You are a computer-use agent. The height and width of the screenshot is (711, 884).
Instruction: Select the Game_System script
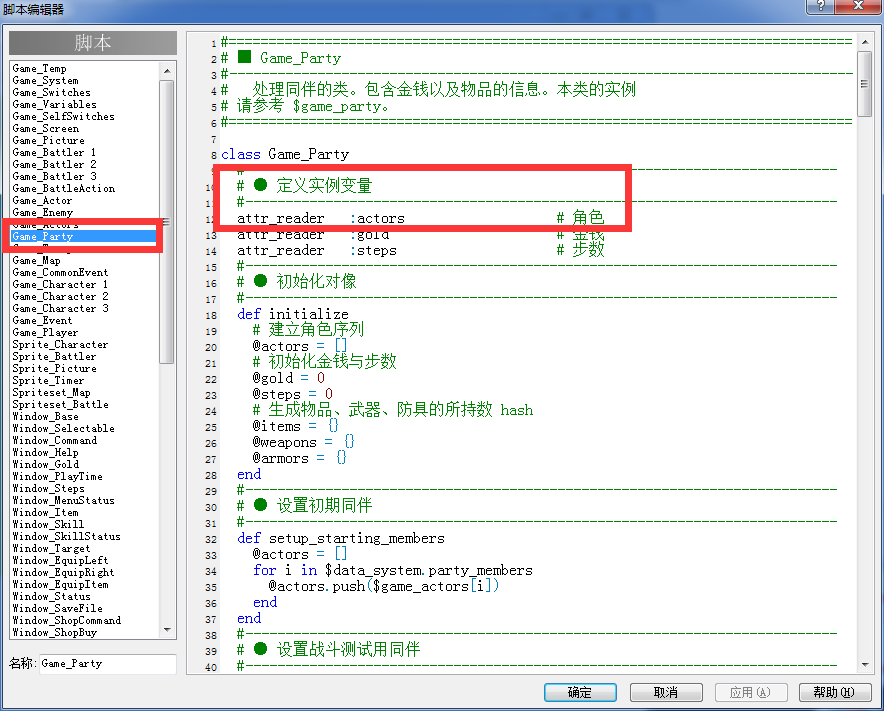pyautogui.click(x=46, y=81)
